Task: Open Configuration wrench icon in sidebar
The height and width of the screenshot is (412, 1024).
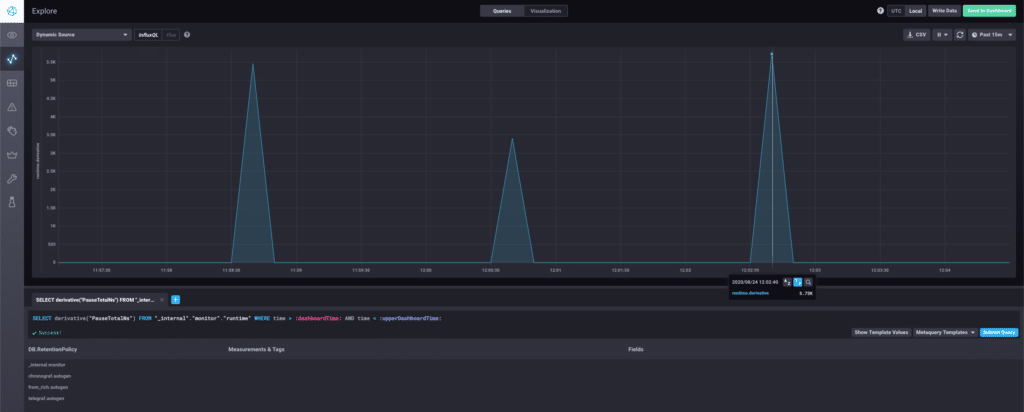Action: (x=12, y=178)
